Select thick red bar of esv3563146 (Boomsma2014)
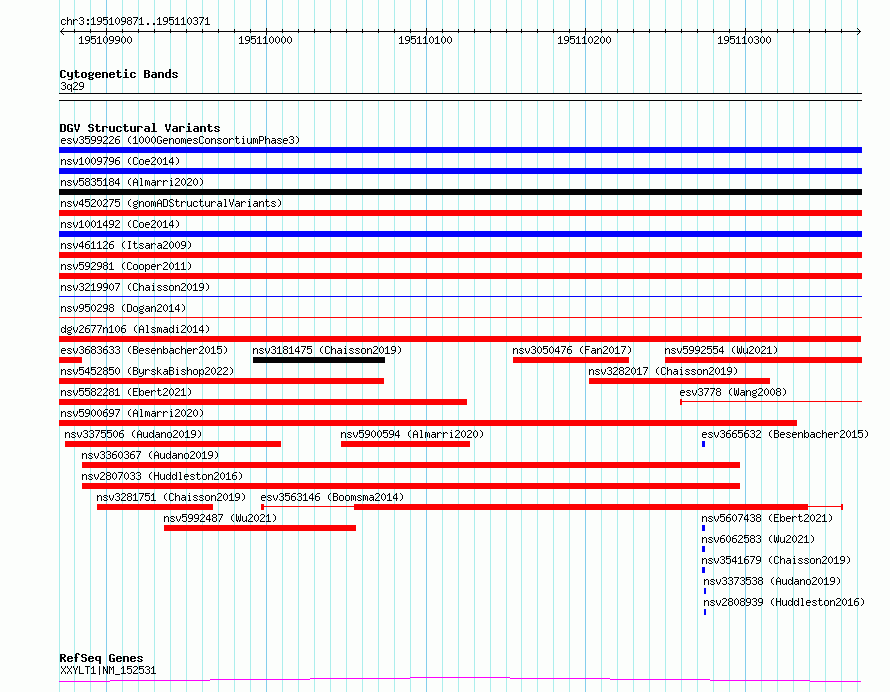This screenshot has height=692, width=890. tap(581, 507)
